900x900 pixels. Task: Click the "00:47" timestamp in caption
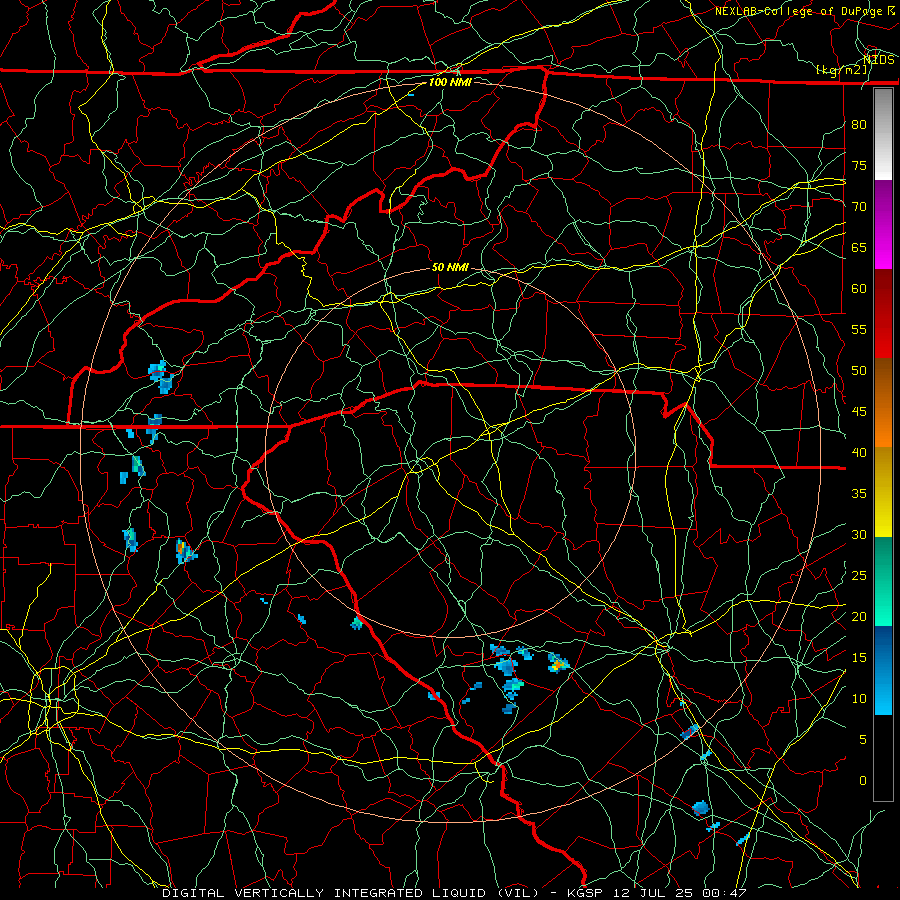tap(723, 893)
